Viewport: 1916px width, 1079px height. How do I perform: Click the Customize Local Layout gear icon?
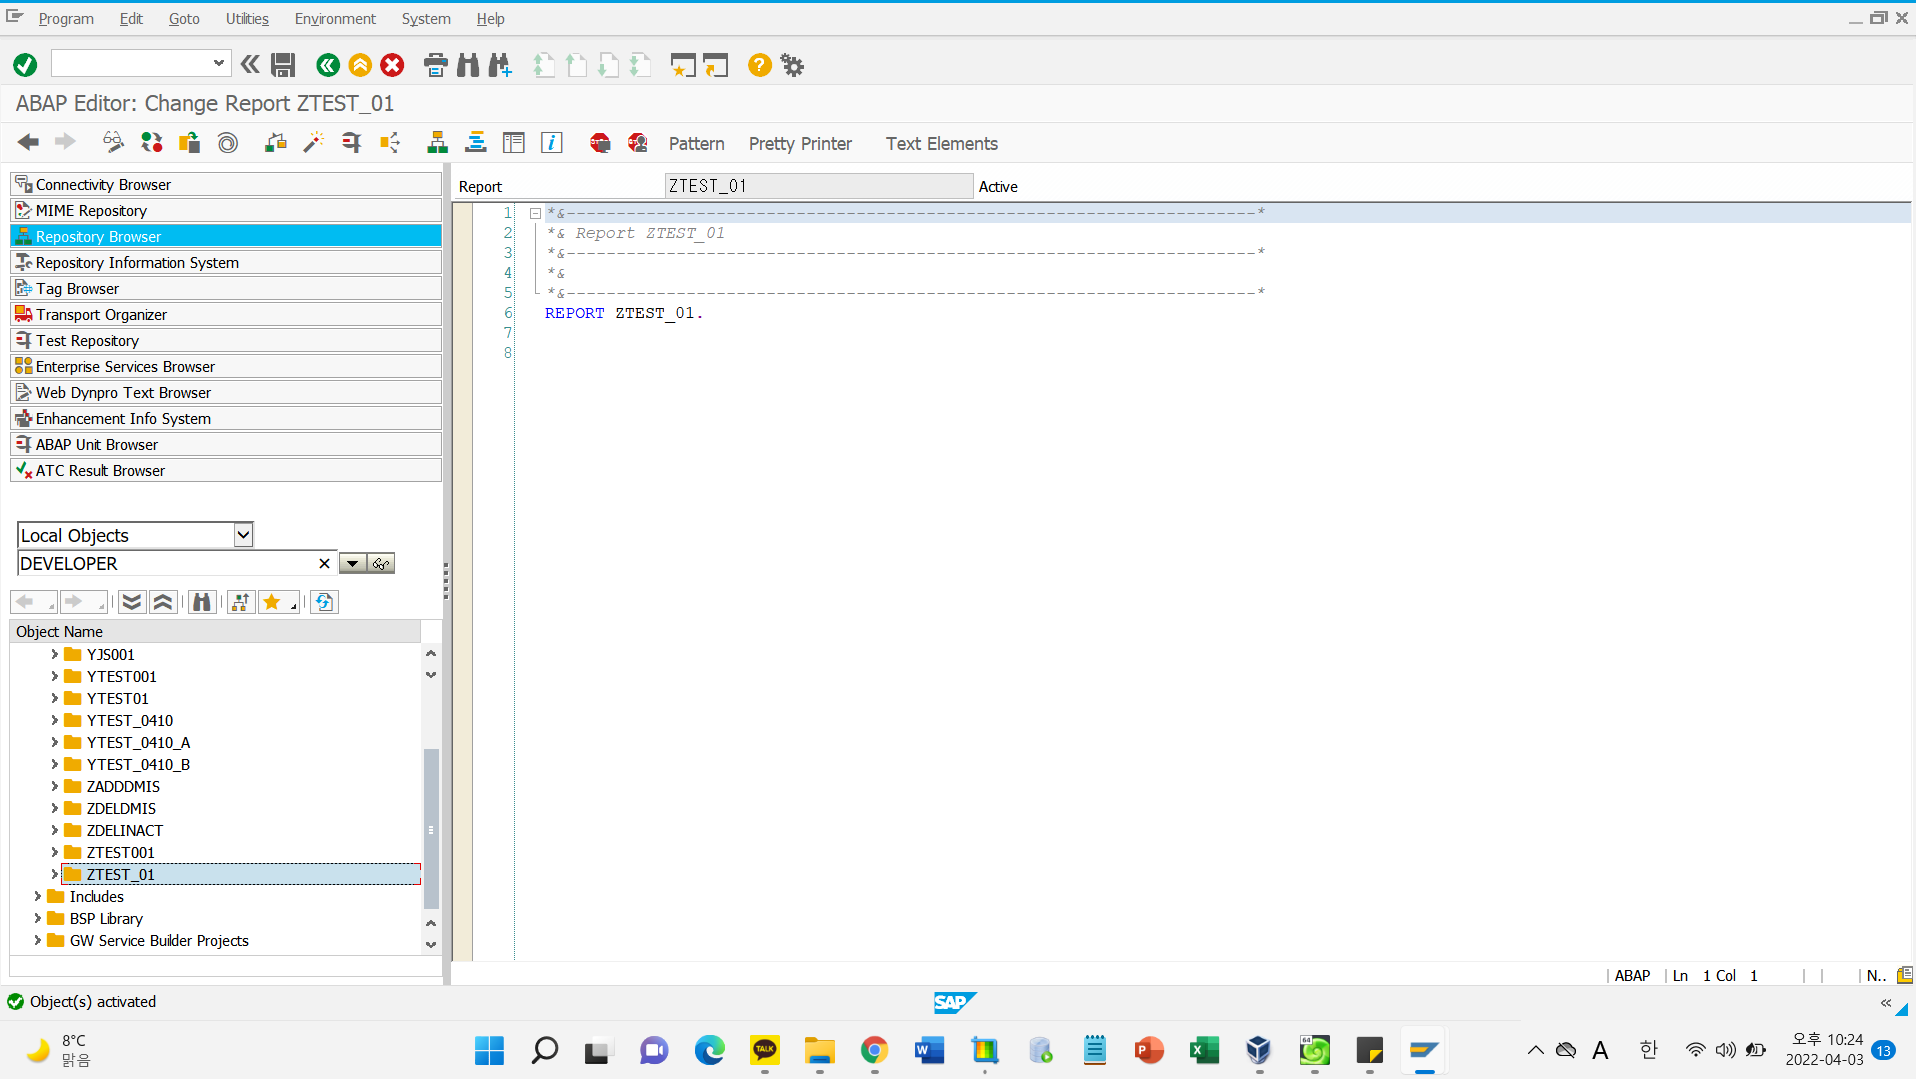[792, 66]
